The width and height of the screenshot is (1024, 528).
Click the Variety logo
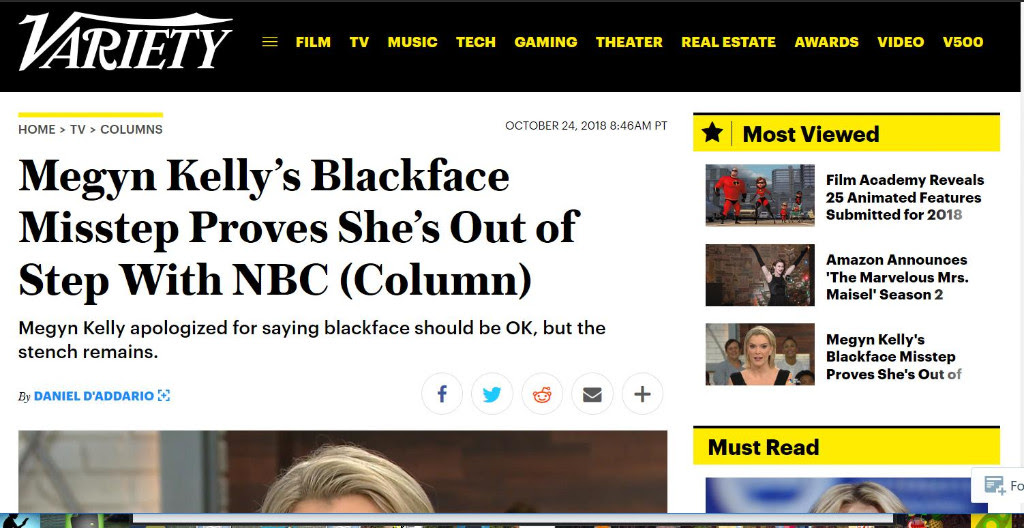pyautogui.click(x=125, y=42)
